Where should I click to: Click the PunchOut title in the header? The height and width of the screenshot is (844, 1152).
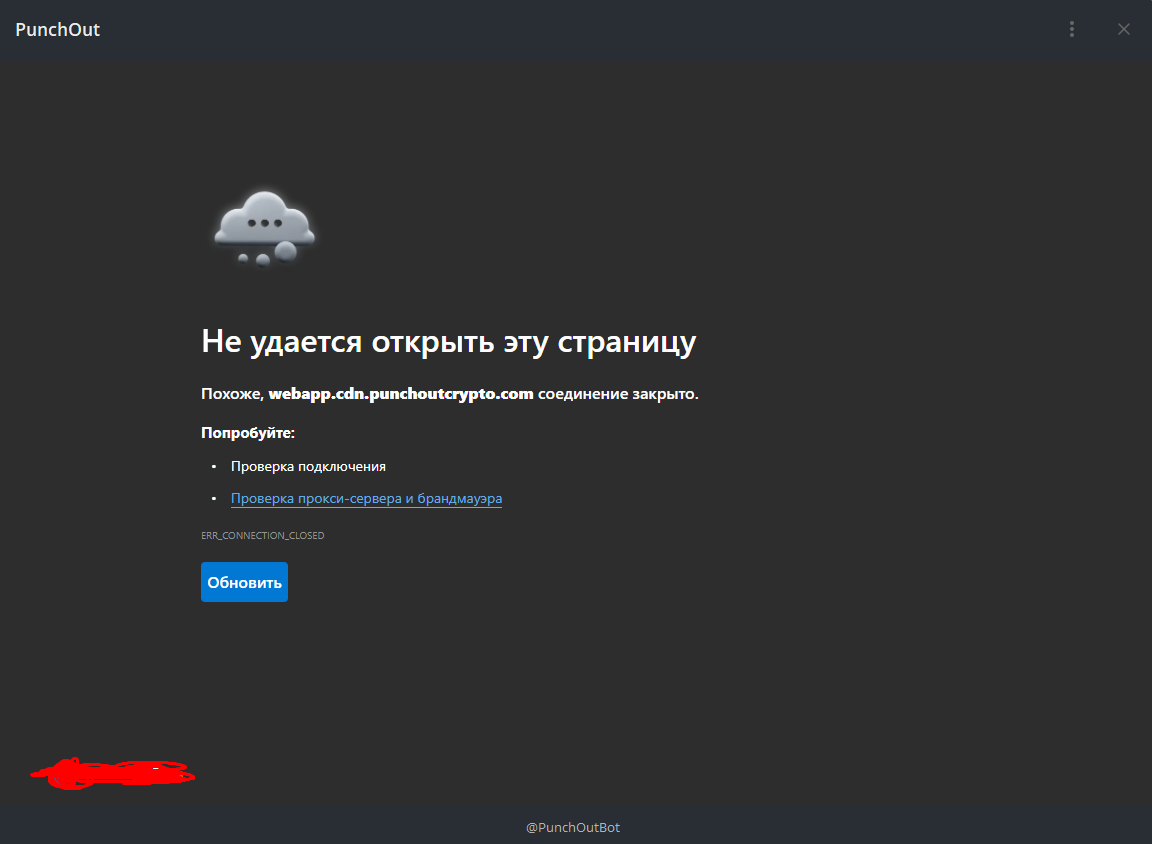[x=57, y=29]
